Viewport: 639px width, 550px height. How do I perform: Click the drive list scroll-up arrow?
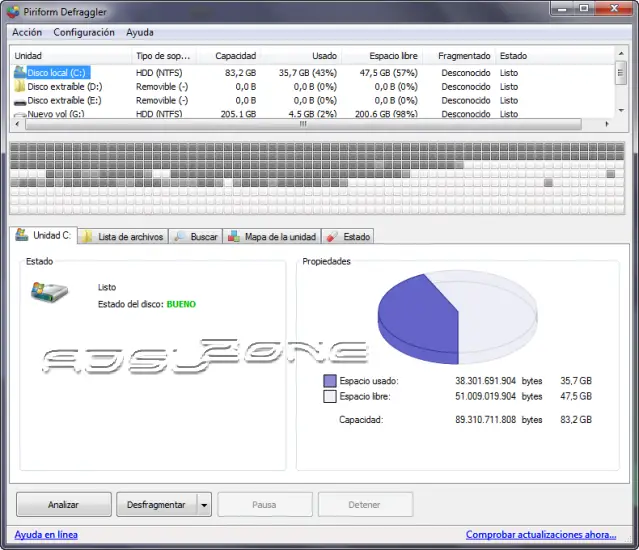(621, 54)
